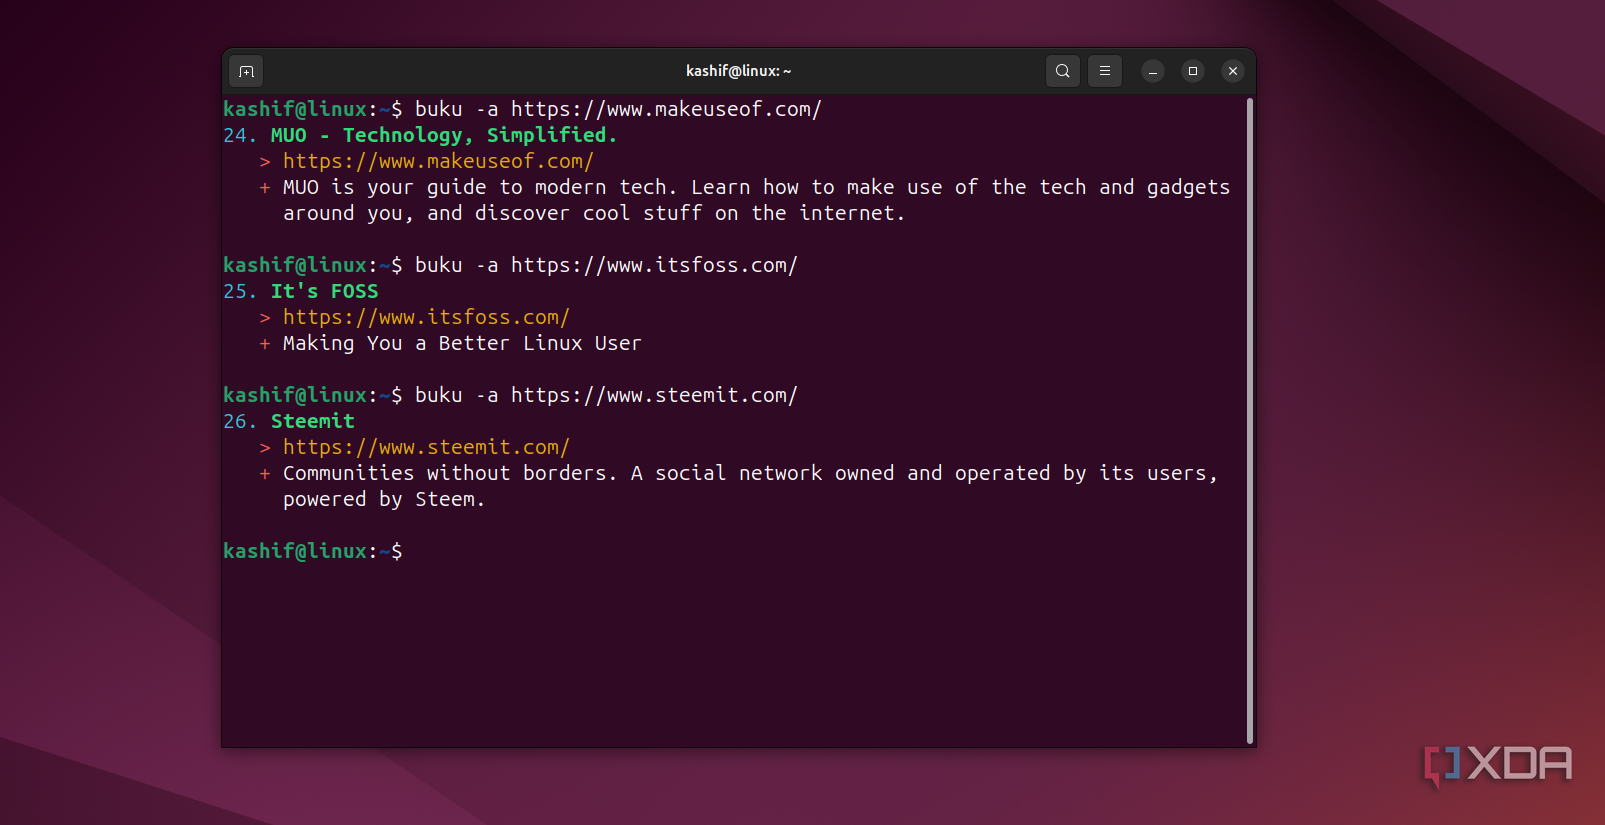Screen dimensions: 1605x825
Task: Click the command "buku -a https://www.itsfoss.com/"
Action: tap(606, 265)
